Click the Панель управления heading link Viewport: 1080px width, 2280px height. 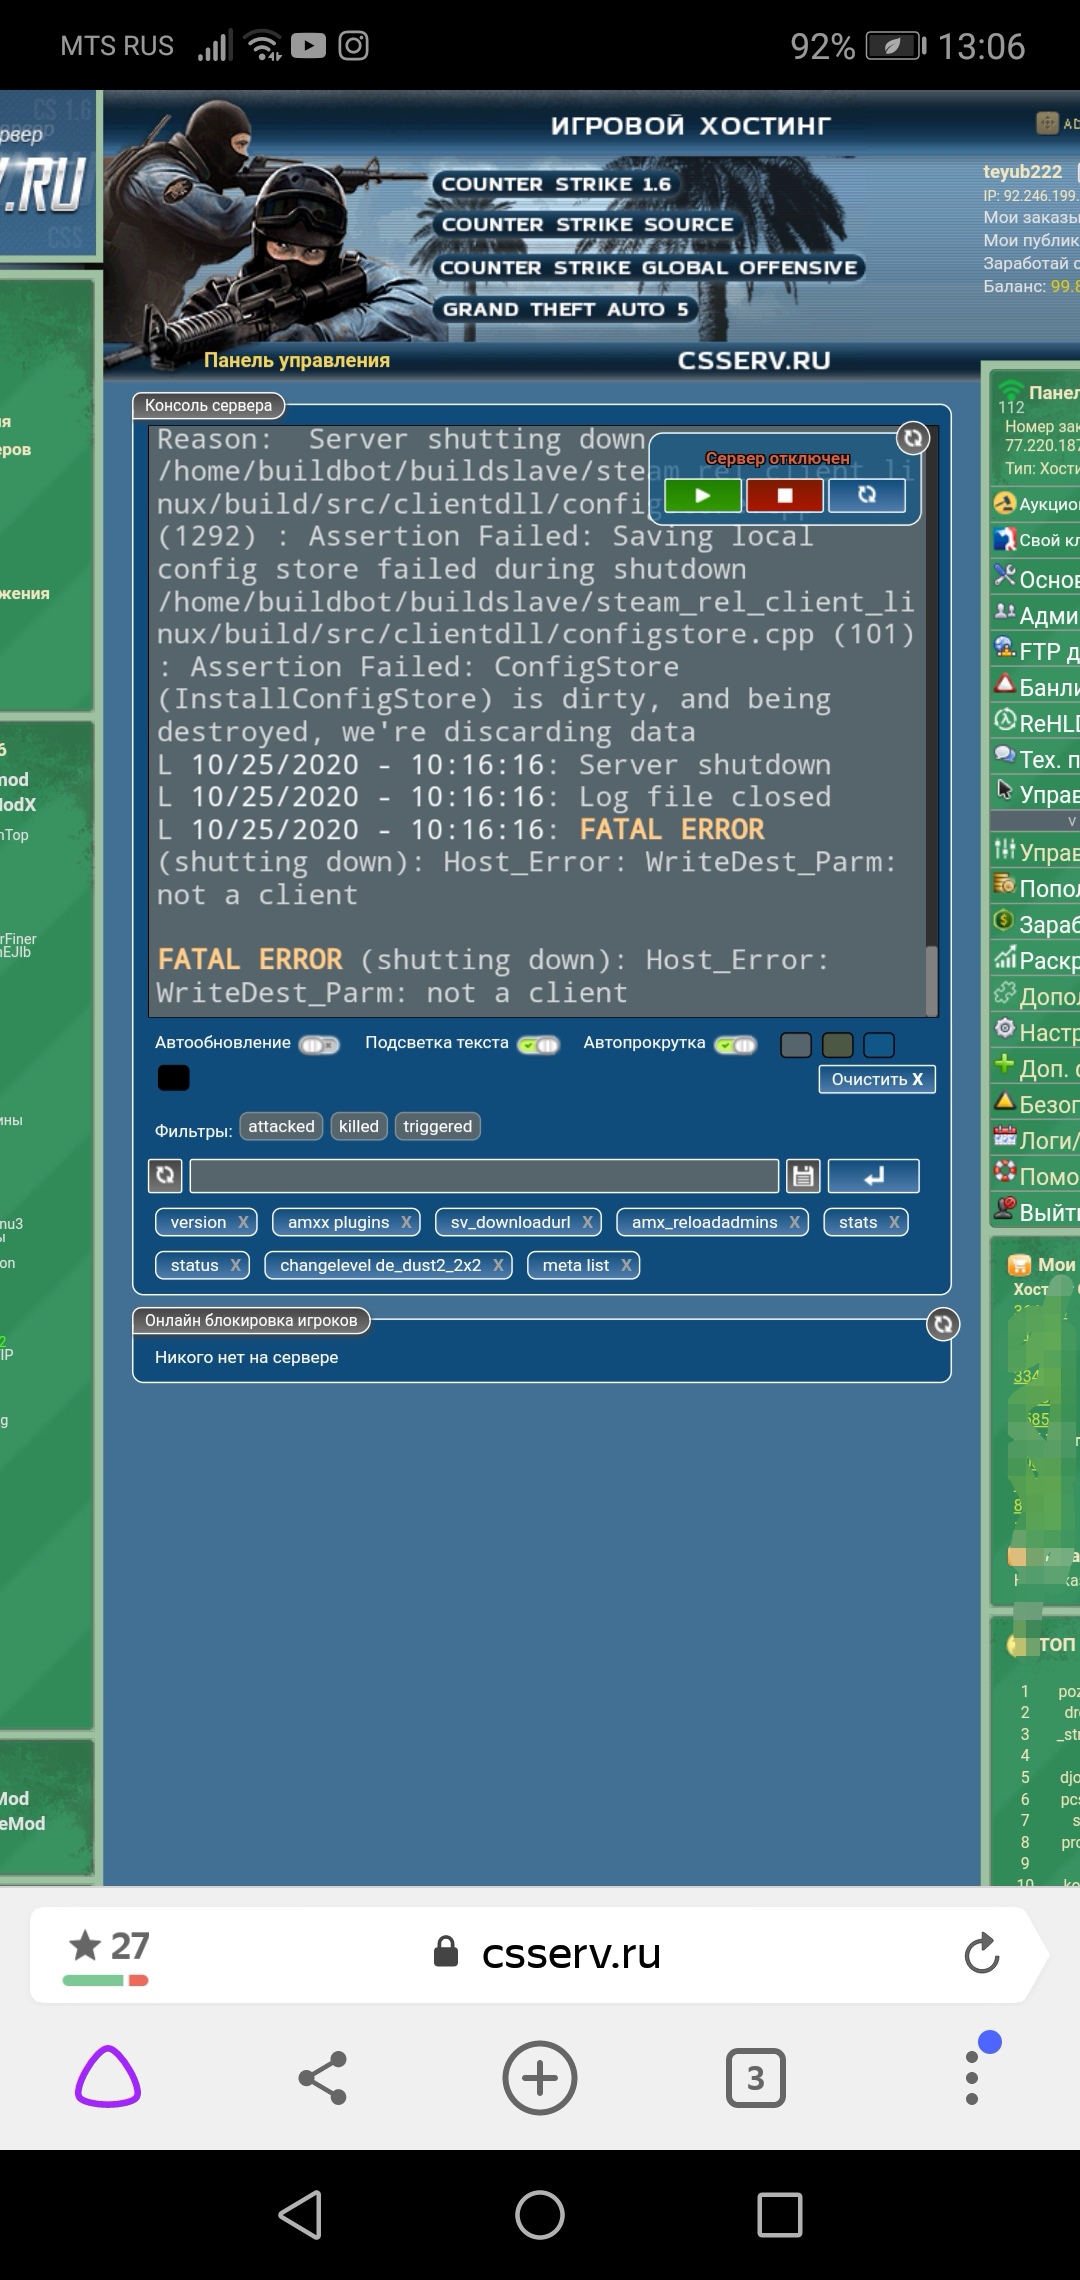point(297,360)
